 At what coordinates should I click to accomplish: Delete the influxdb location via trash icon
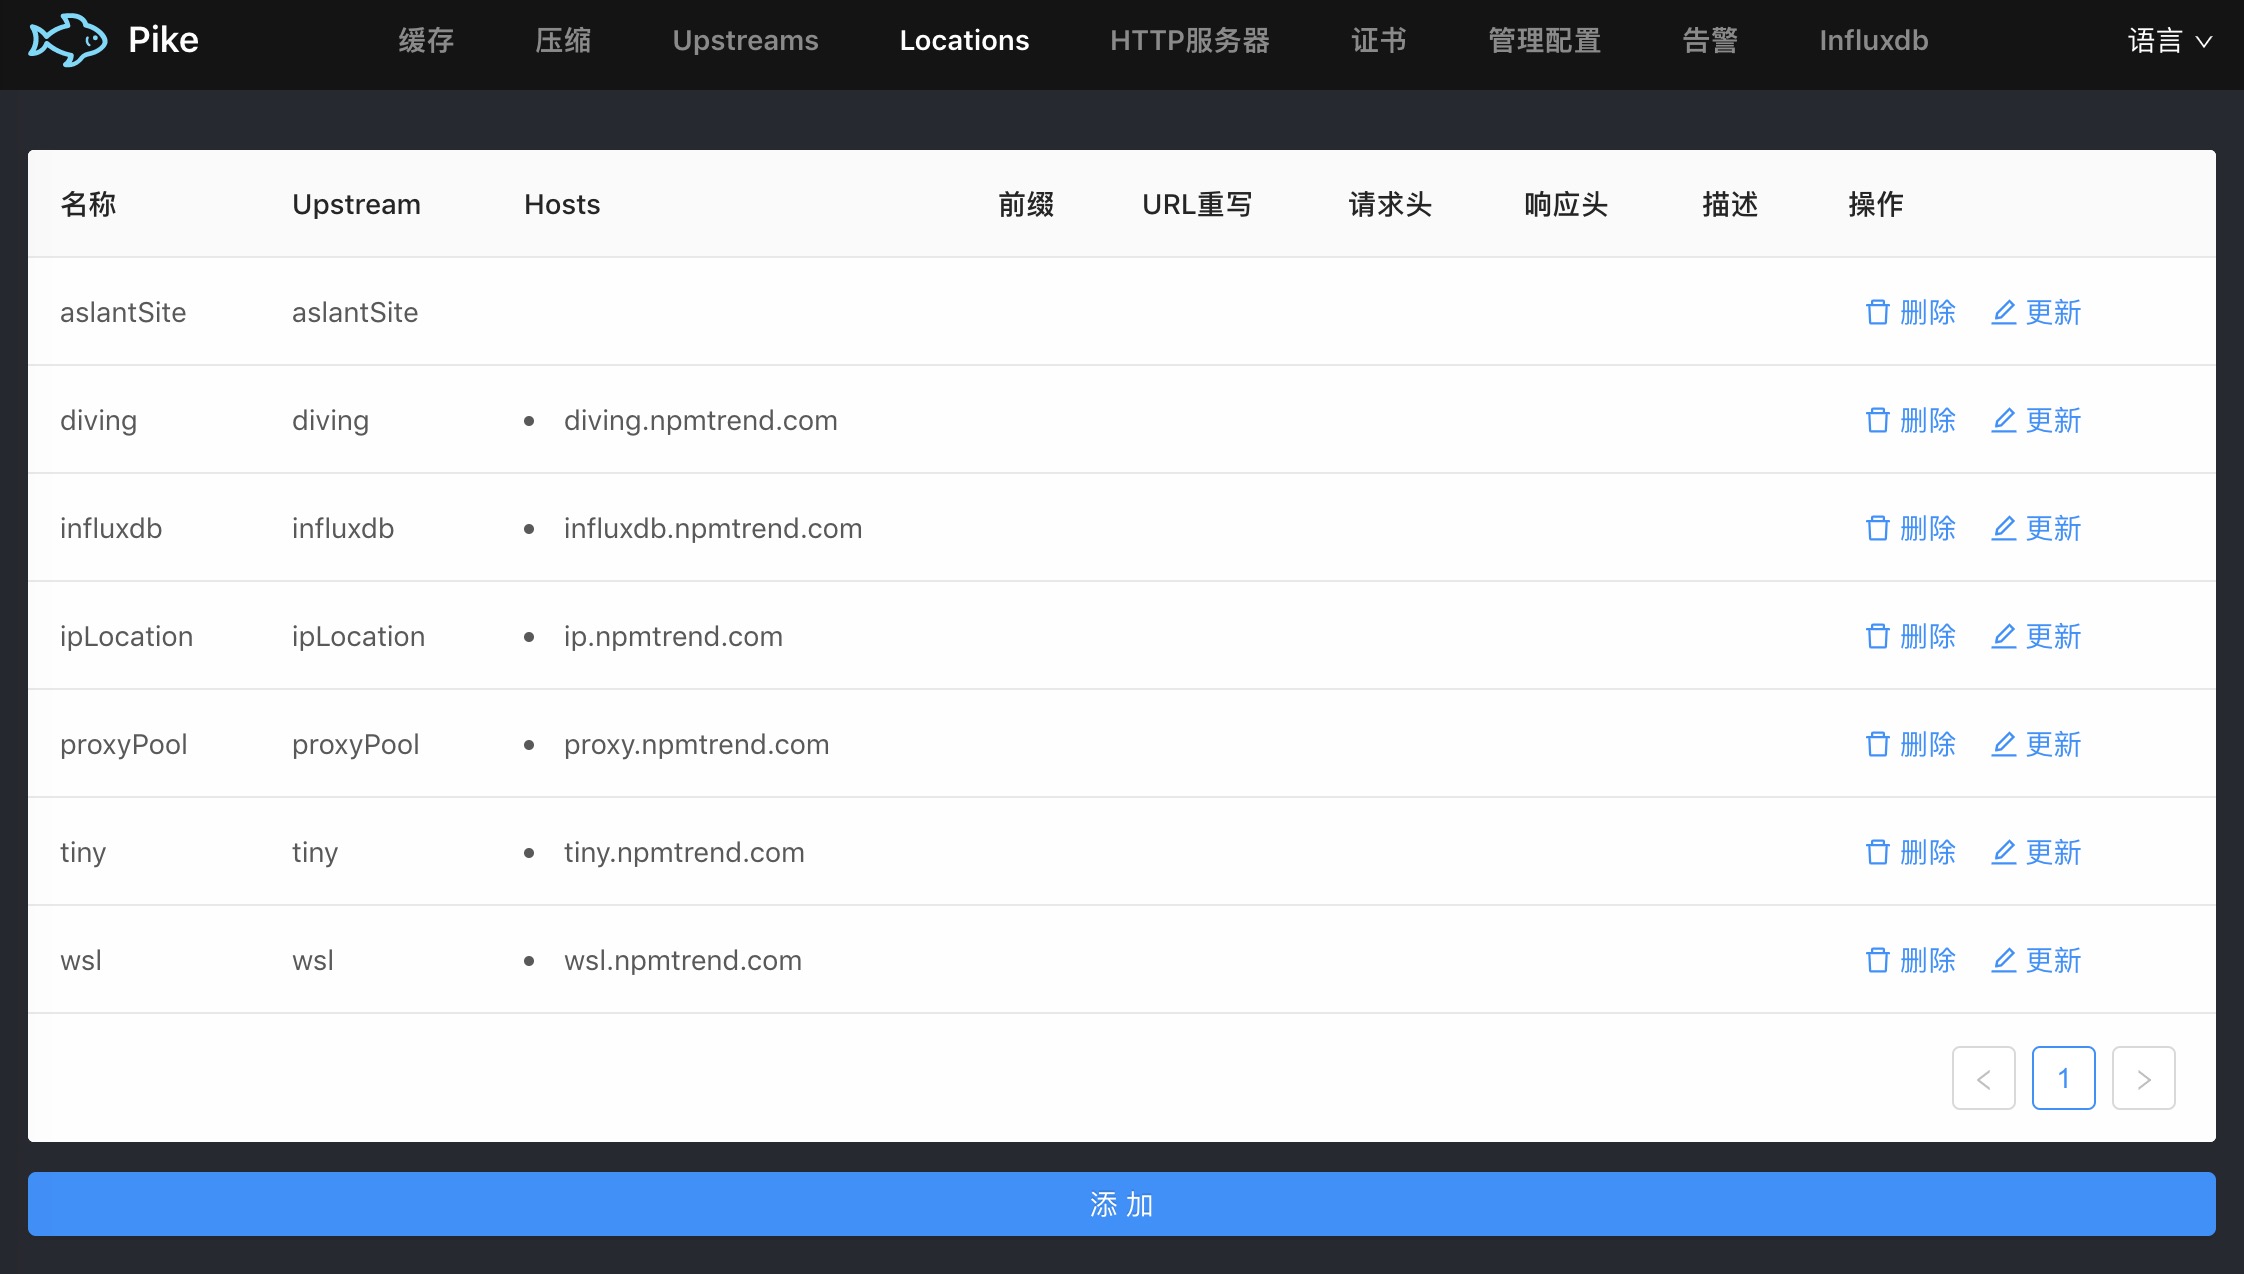point(1877,529)
